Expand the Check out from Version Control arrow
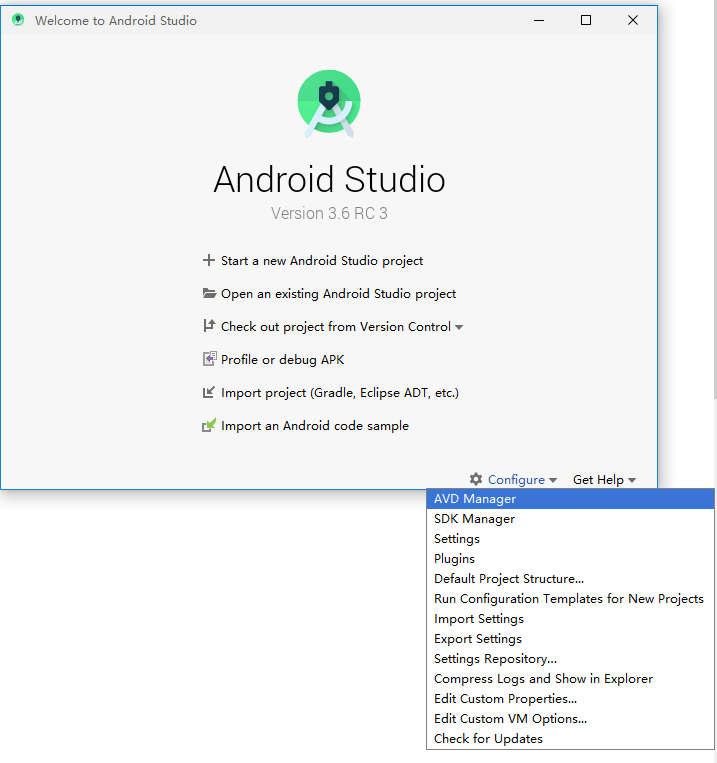 coord(459,327)
